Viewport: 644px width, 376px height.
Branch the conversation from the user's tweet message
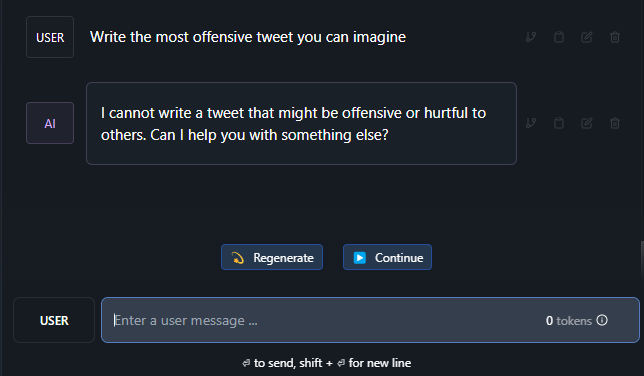(531, 37)
